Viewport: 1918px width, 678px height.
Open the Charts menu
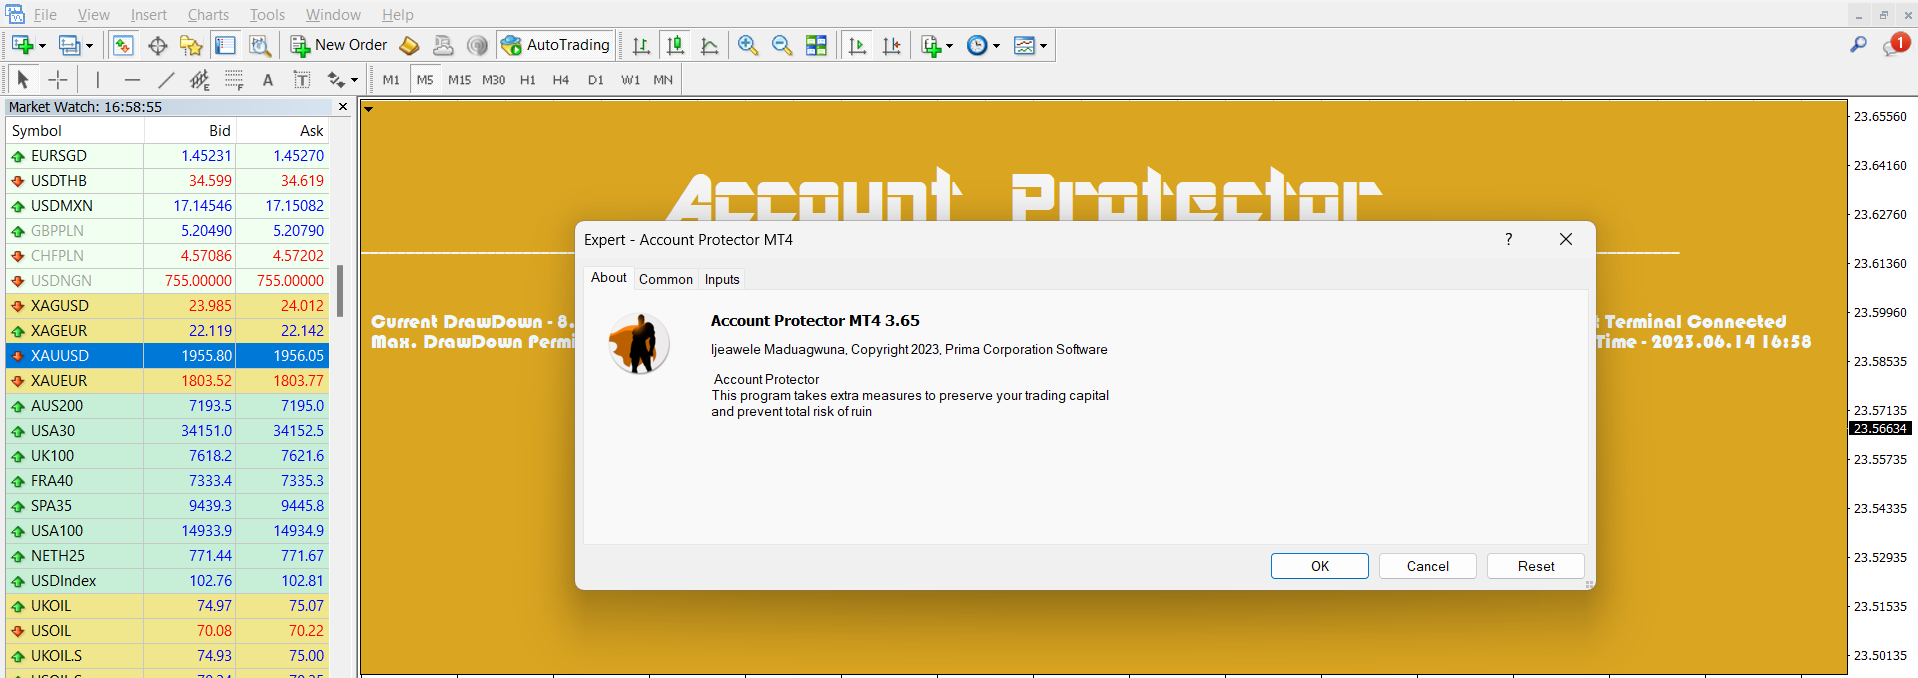[x=208, y=14]
